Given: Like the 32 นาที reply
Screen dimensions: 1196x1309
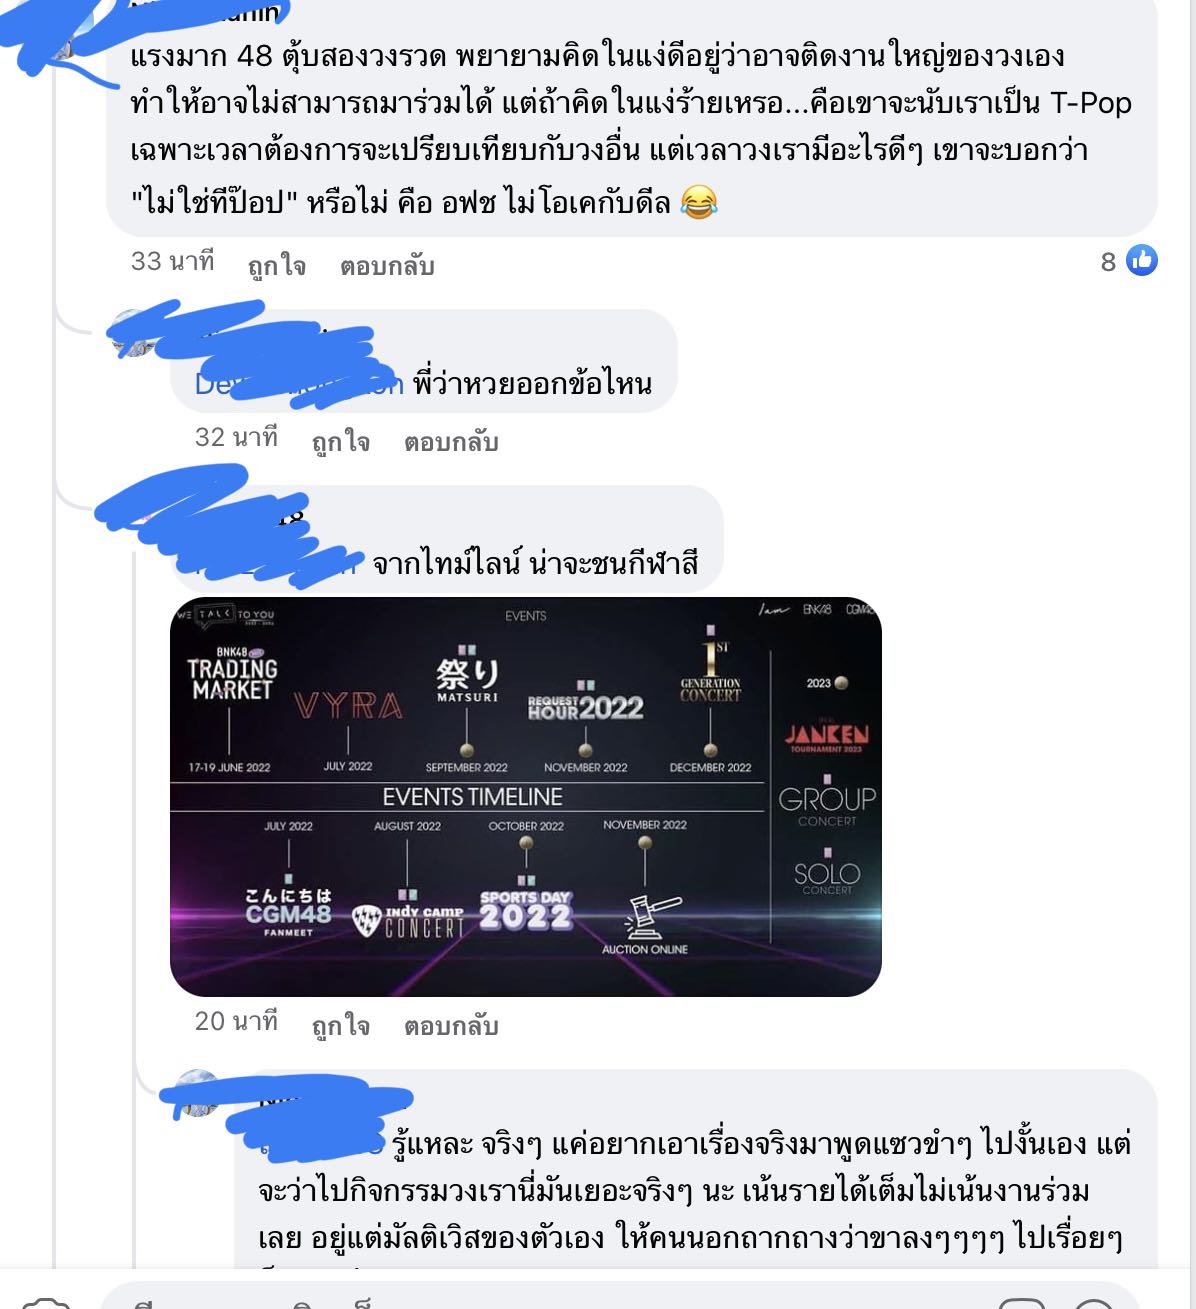Looking at the screenshot, I should point(341,441).
